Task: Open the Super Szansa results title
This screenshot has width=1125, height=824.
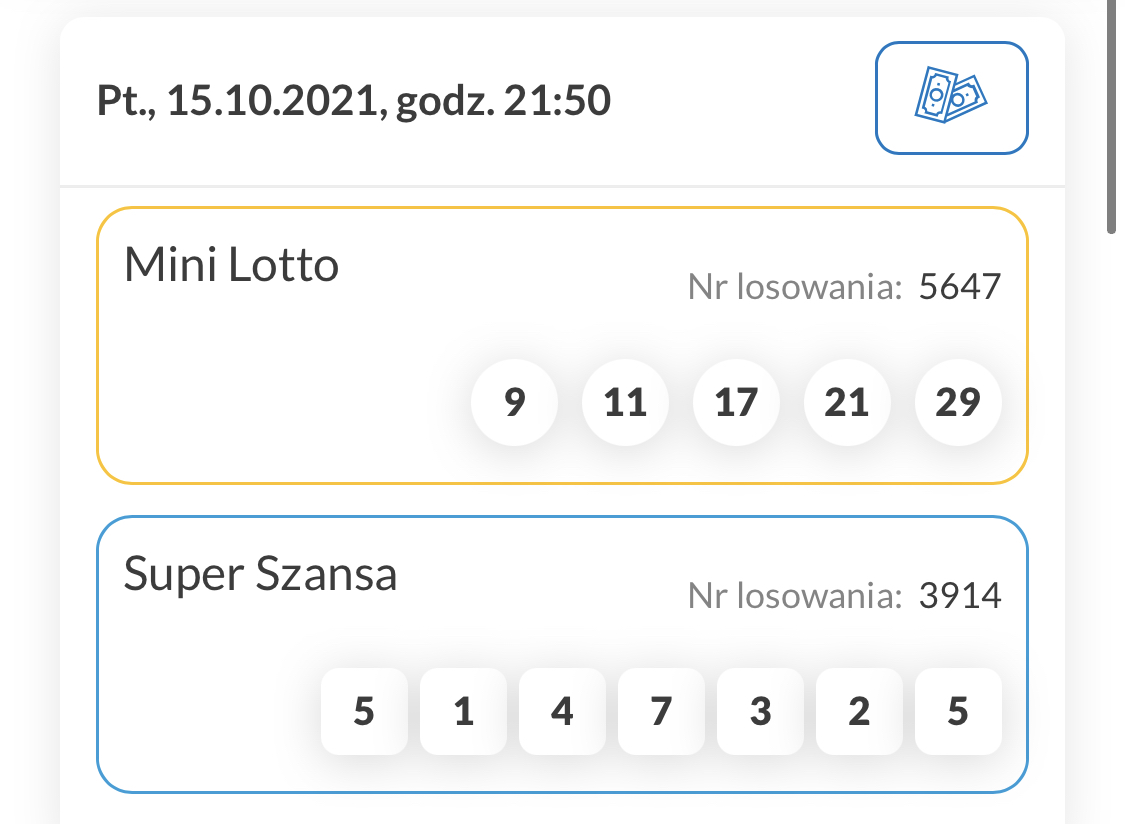Action: tap(260, 575)
